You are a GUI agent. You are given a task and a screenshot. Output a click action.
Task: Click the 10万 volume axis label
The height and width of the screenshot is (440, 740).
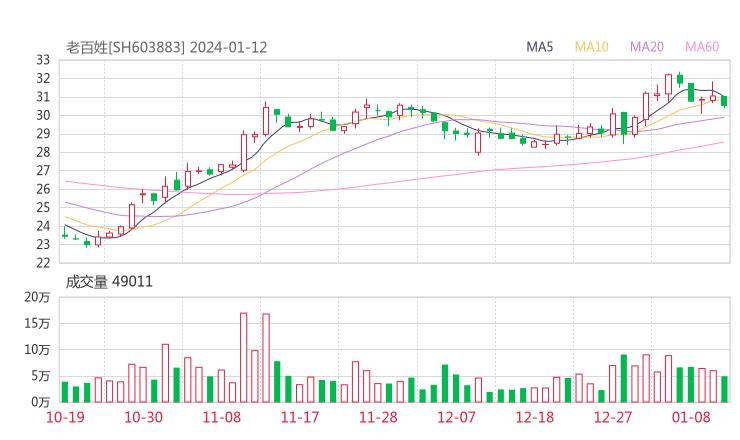point(37,350)
